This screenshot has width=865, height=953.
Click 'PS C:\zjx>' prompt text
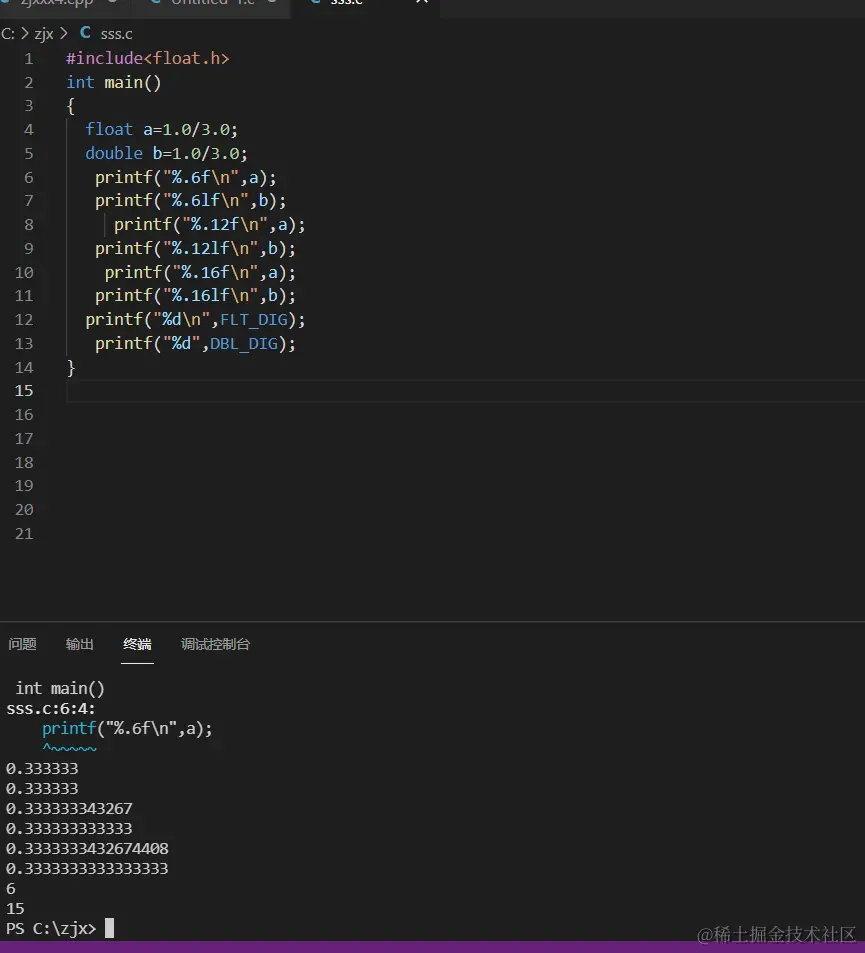coord(51,929)
